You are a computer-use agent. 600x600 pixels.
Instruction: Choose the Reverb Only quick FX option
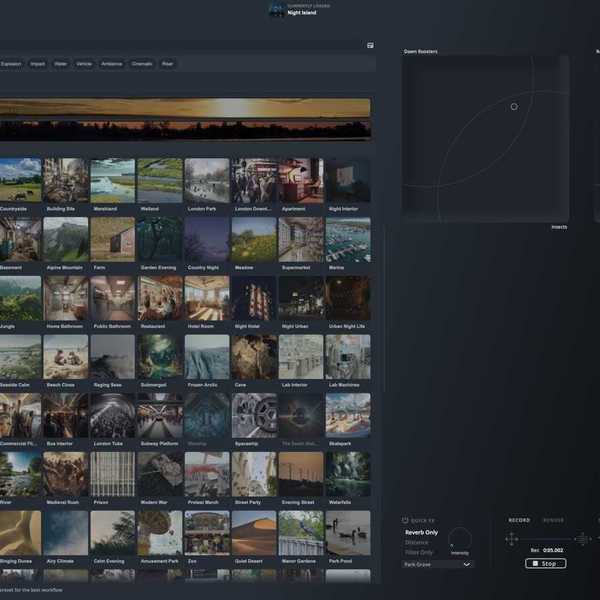point(421,532)
